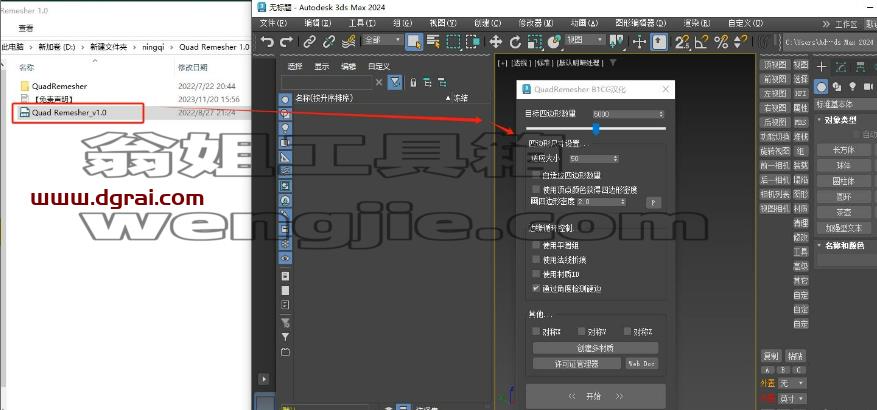The width and height of the screenshot is (877, 410).
Task: Select the Shapes category icon
Action: click(x=837, y=87)
